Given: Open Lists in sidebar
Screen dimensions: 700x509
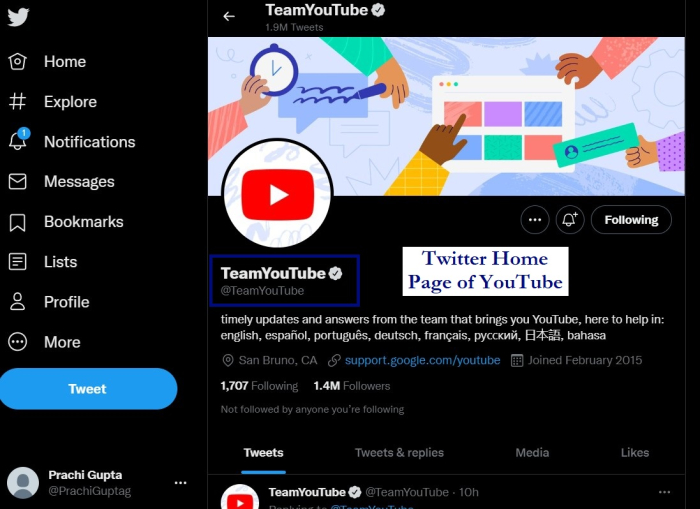Looking at the screenshot, I should (x=42, y=262).
